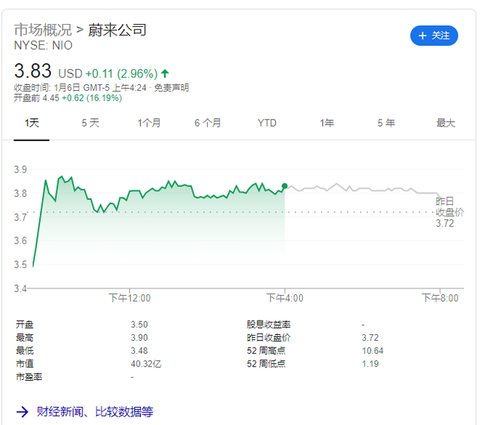Click the blue 关注 follow button
The width and height of the screenshot is (480, 425).
pyautogui.click(x=434, y=35)
